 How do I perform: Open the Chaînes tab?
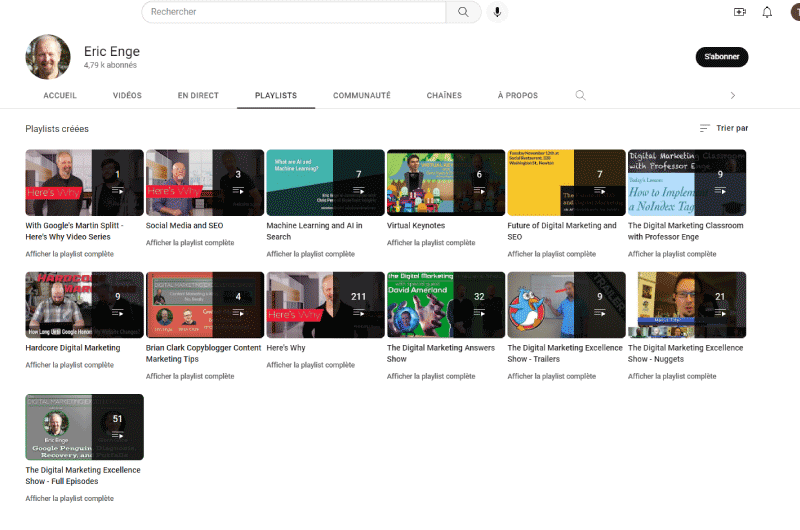pos(444,95)
